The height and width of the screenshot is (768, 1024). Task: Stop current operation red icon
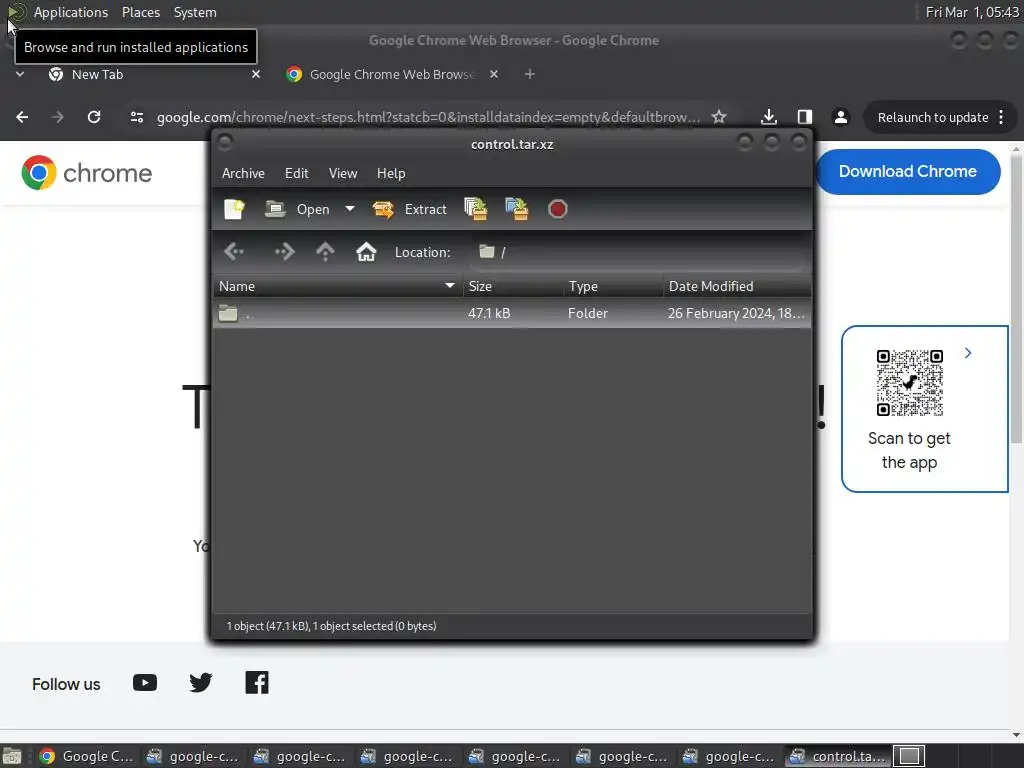pos(558,209)
